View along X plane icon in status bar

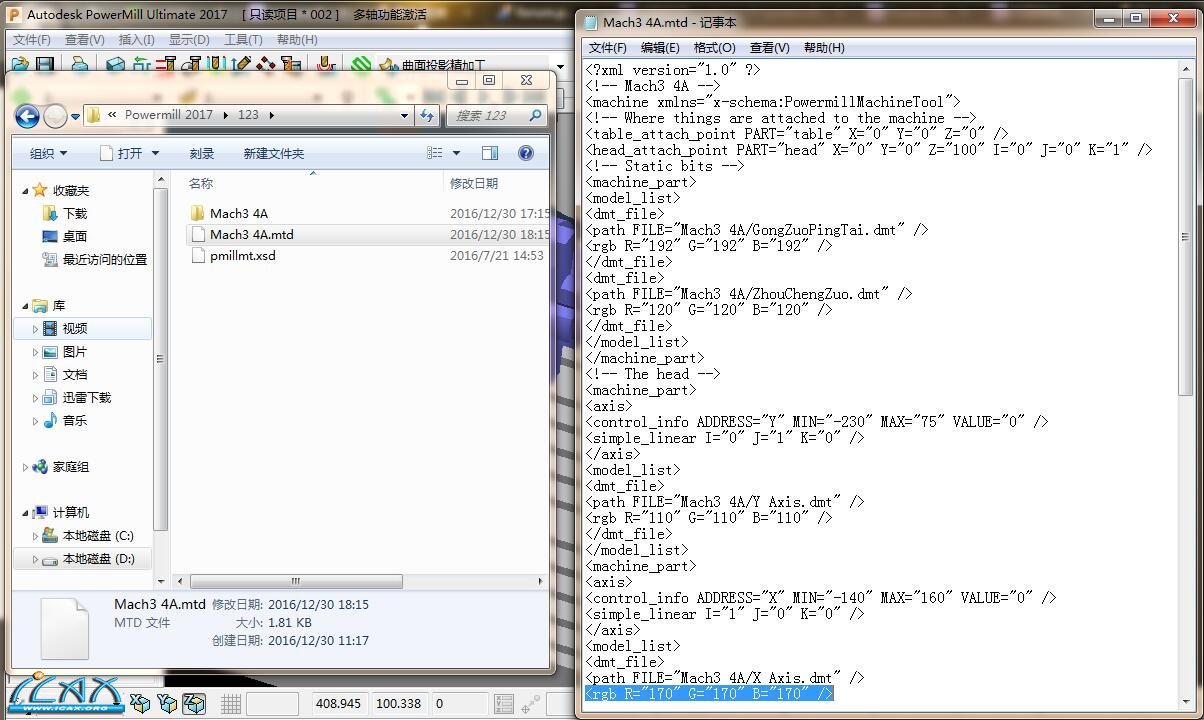(x=140, y=703)
